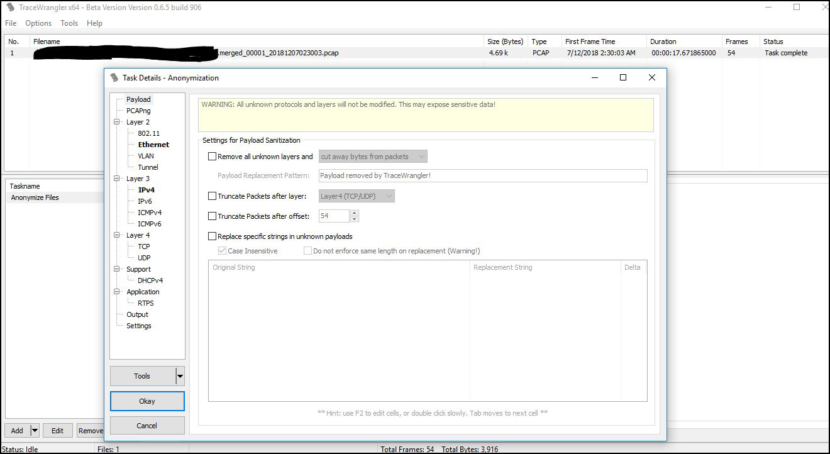Screen dimensions: 830x454
Task: Click the Okay button
Action: pyautogui.click(x=147, y=401)
